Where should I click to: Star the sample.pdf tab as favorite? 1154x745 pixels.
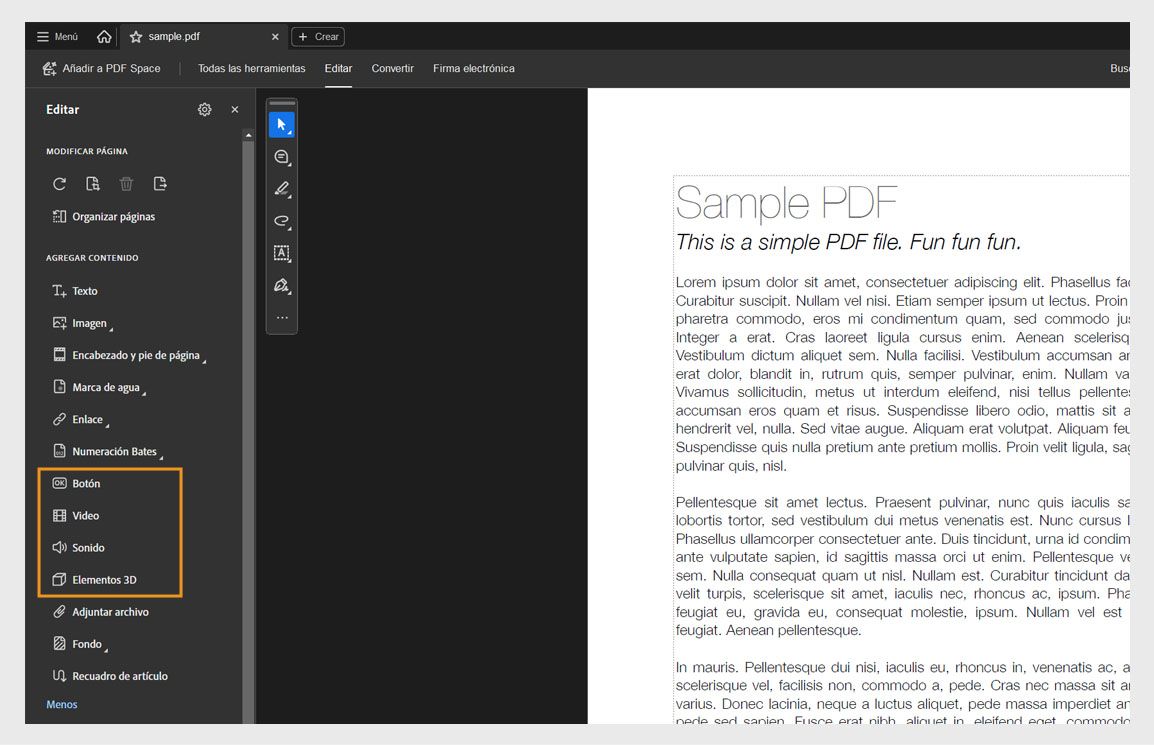coord(135,37)
